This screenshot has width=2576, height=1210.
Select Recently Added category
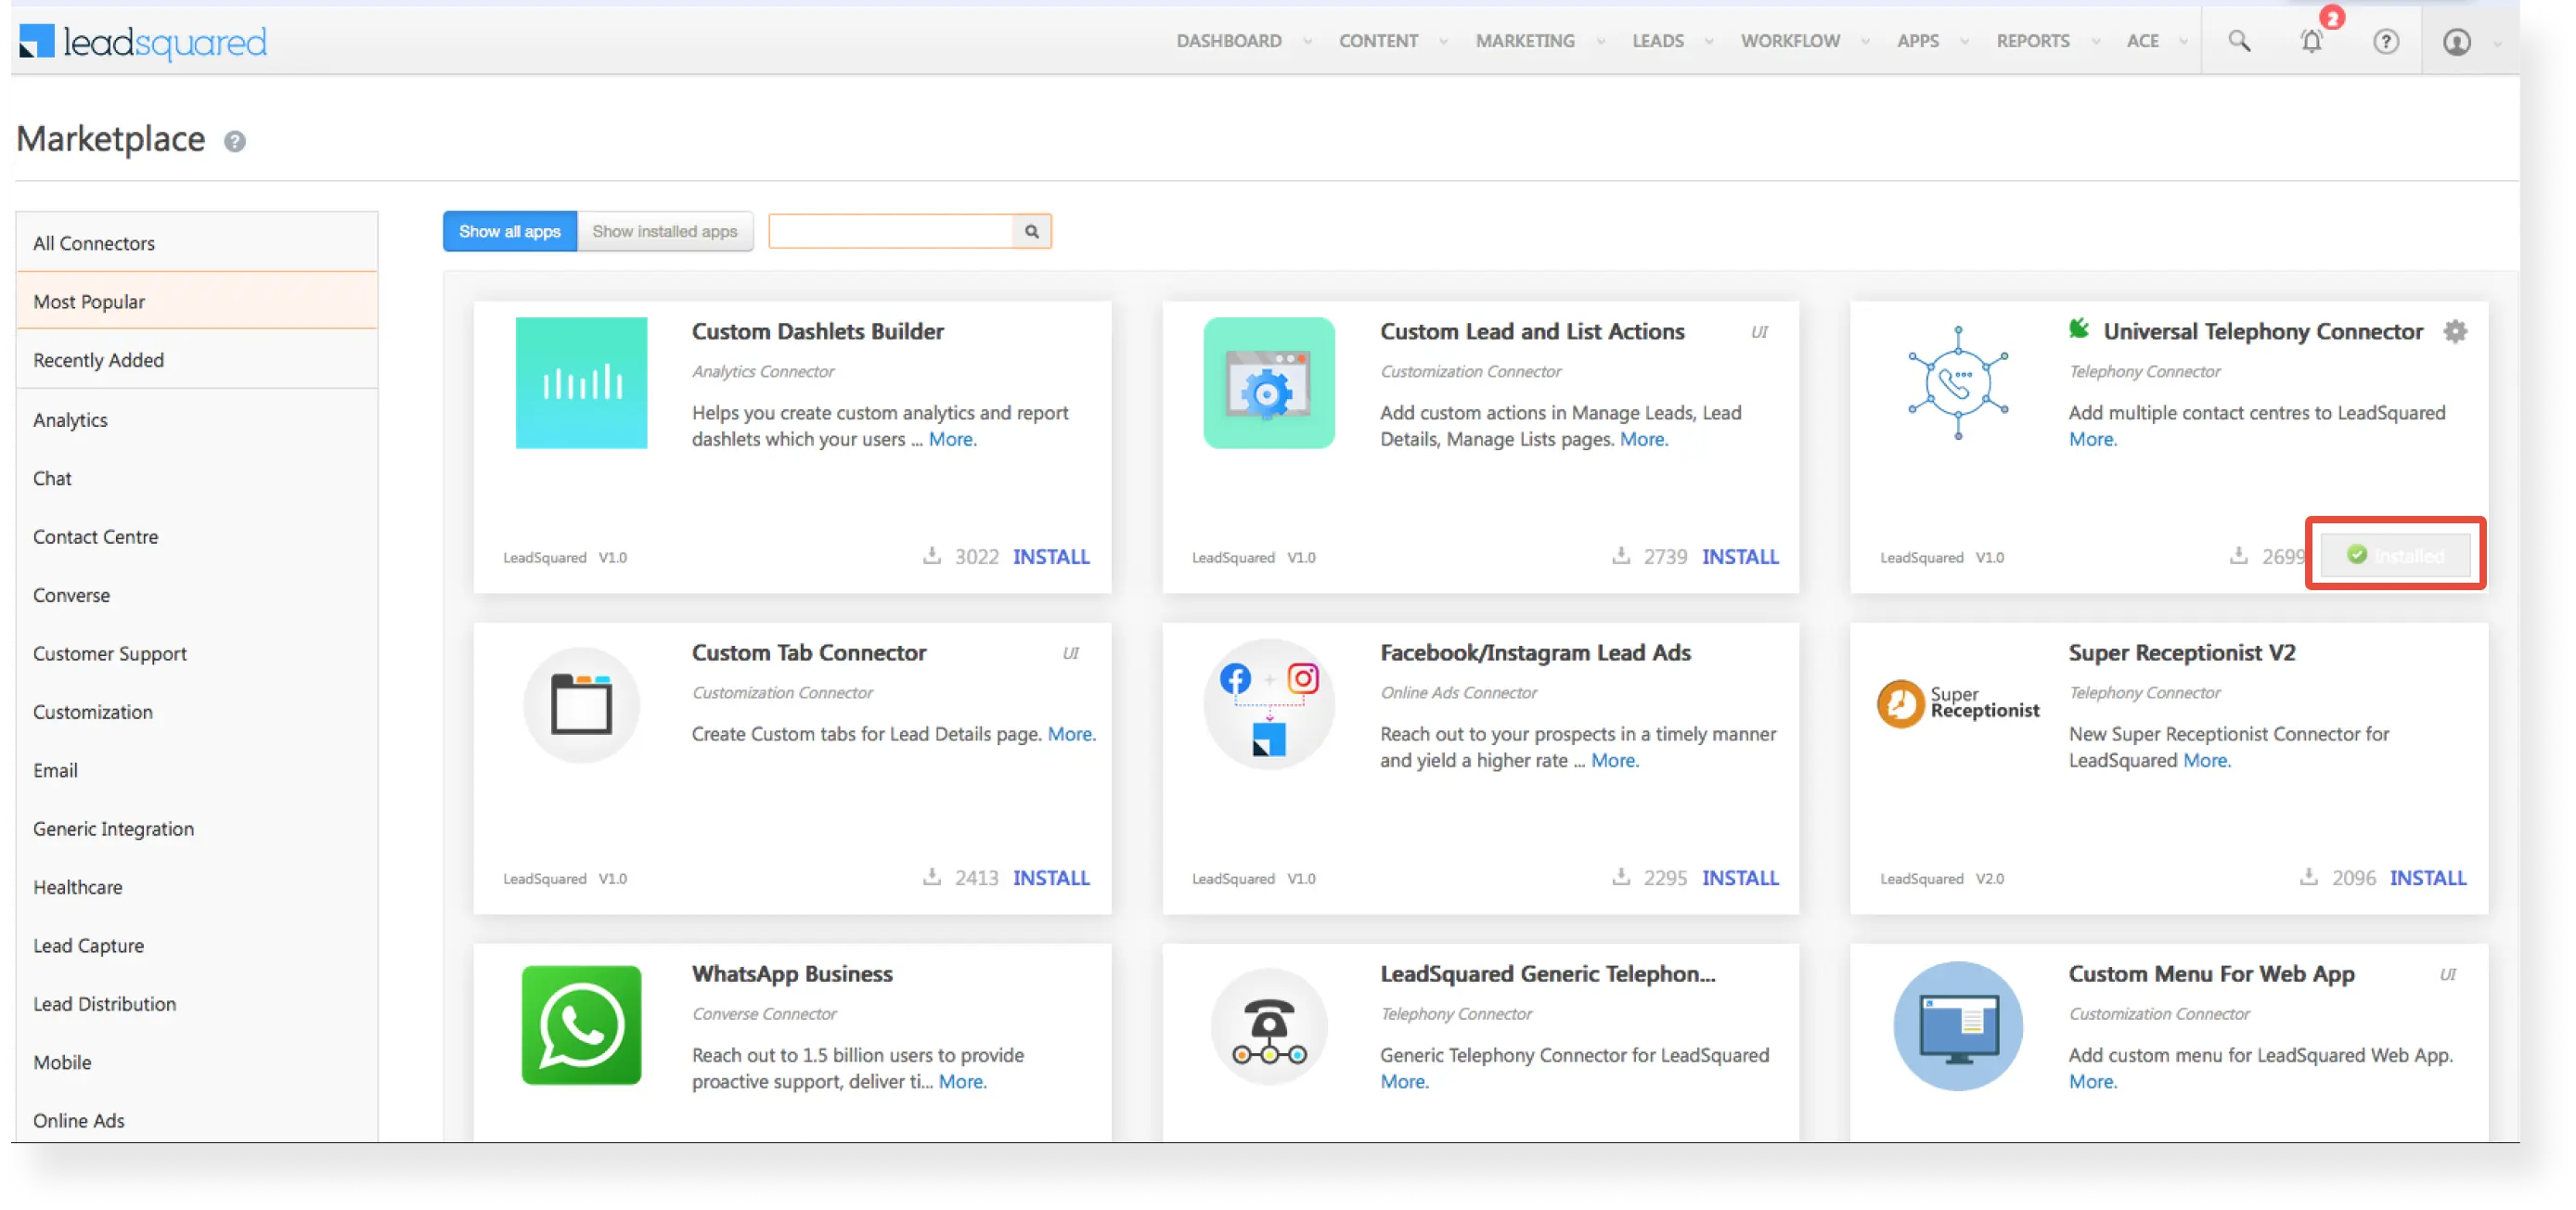[x=197, y=360]
